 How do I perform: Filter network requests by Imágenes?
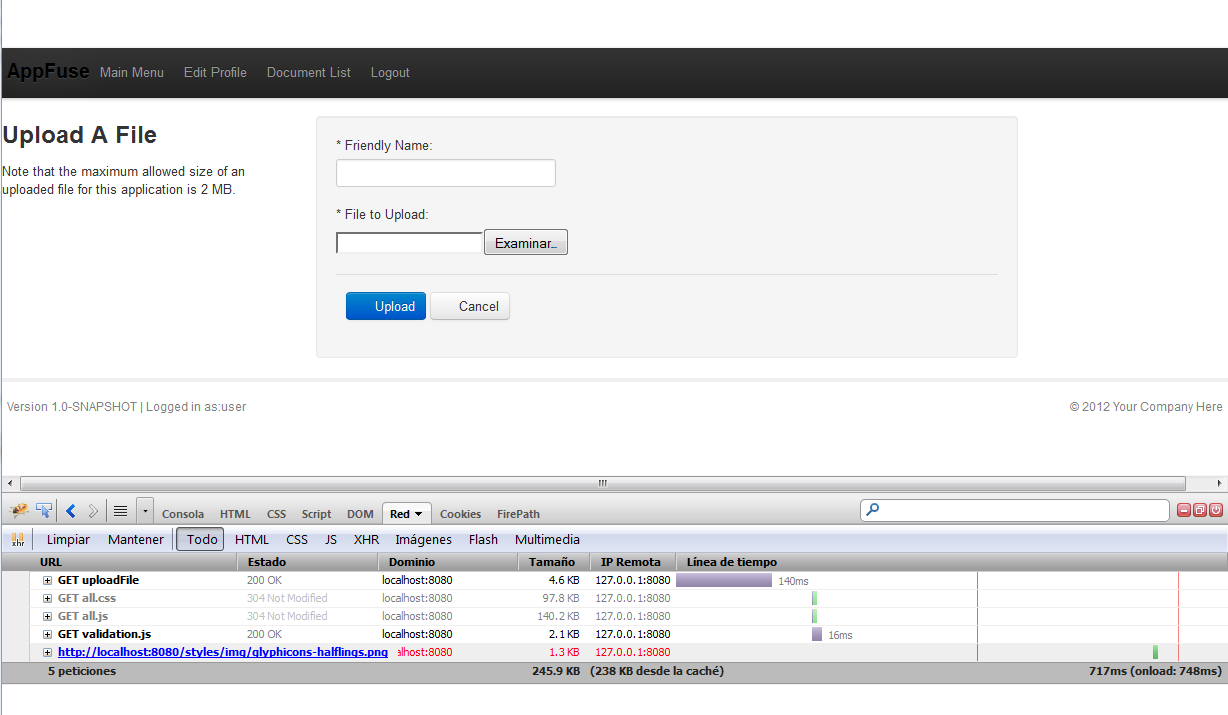click(423, 539)
